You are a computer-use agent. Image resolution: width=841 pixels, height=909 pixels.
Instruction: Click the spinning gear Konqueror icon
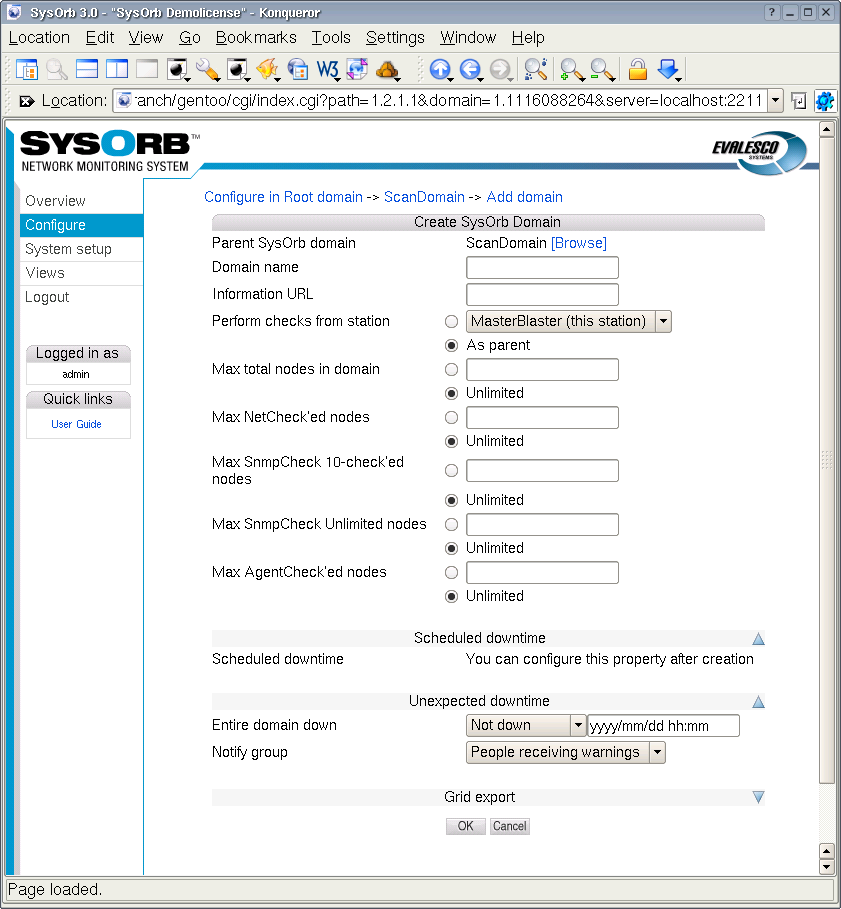pos(825,101)
